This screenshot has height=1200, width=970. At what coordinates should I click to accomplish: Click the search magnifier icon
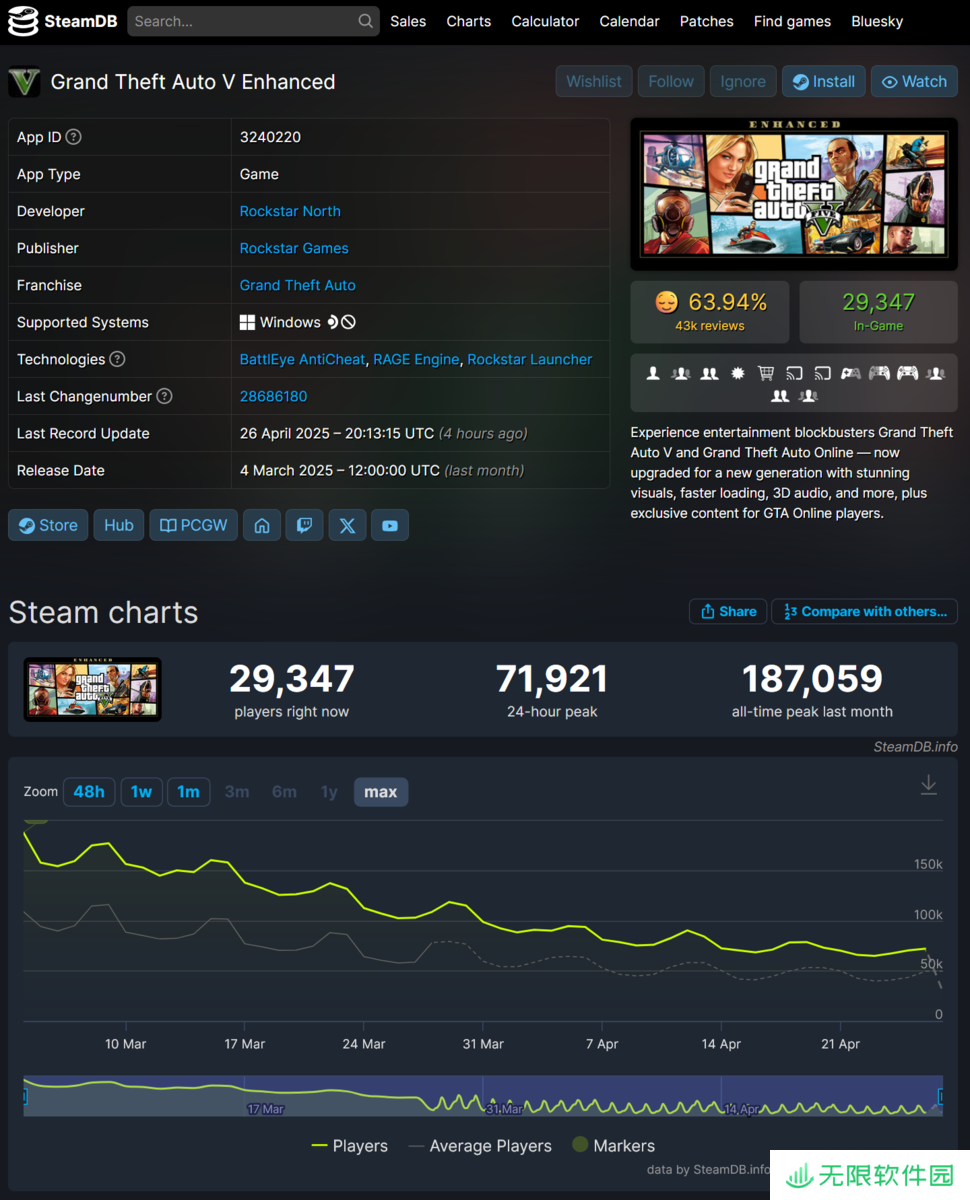coord(366,21)
